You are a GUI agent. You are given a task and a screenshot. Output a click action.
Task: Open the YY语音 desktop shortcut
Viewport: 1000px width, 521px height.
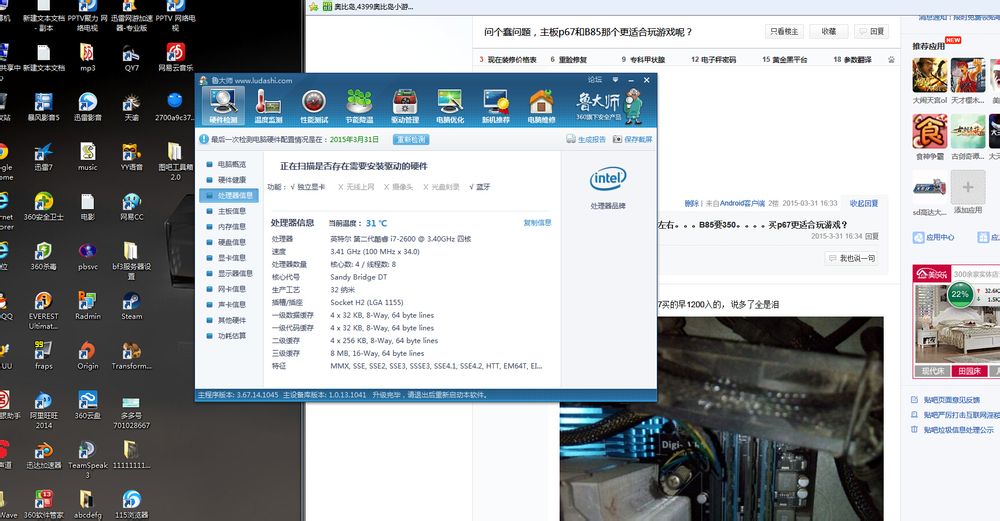coord(131,156)
